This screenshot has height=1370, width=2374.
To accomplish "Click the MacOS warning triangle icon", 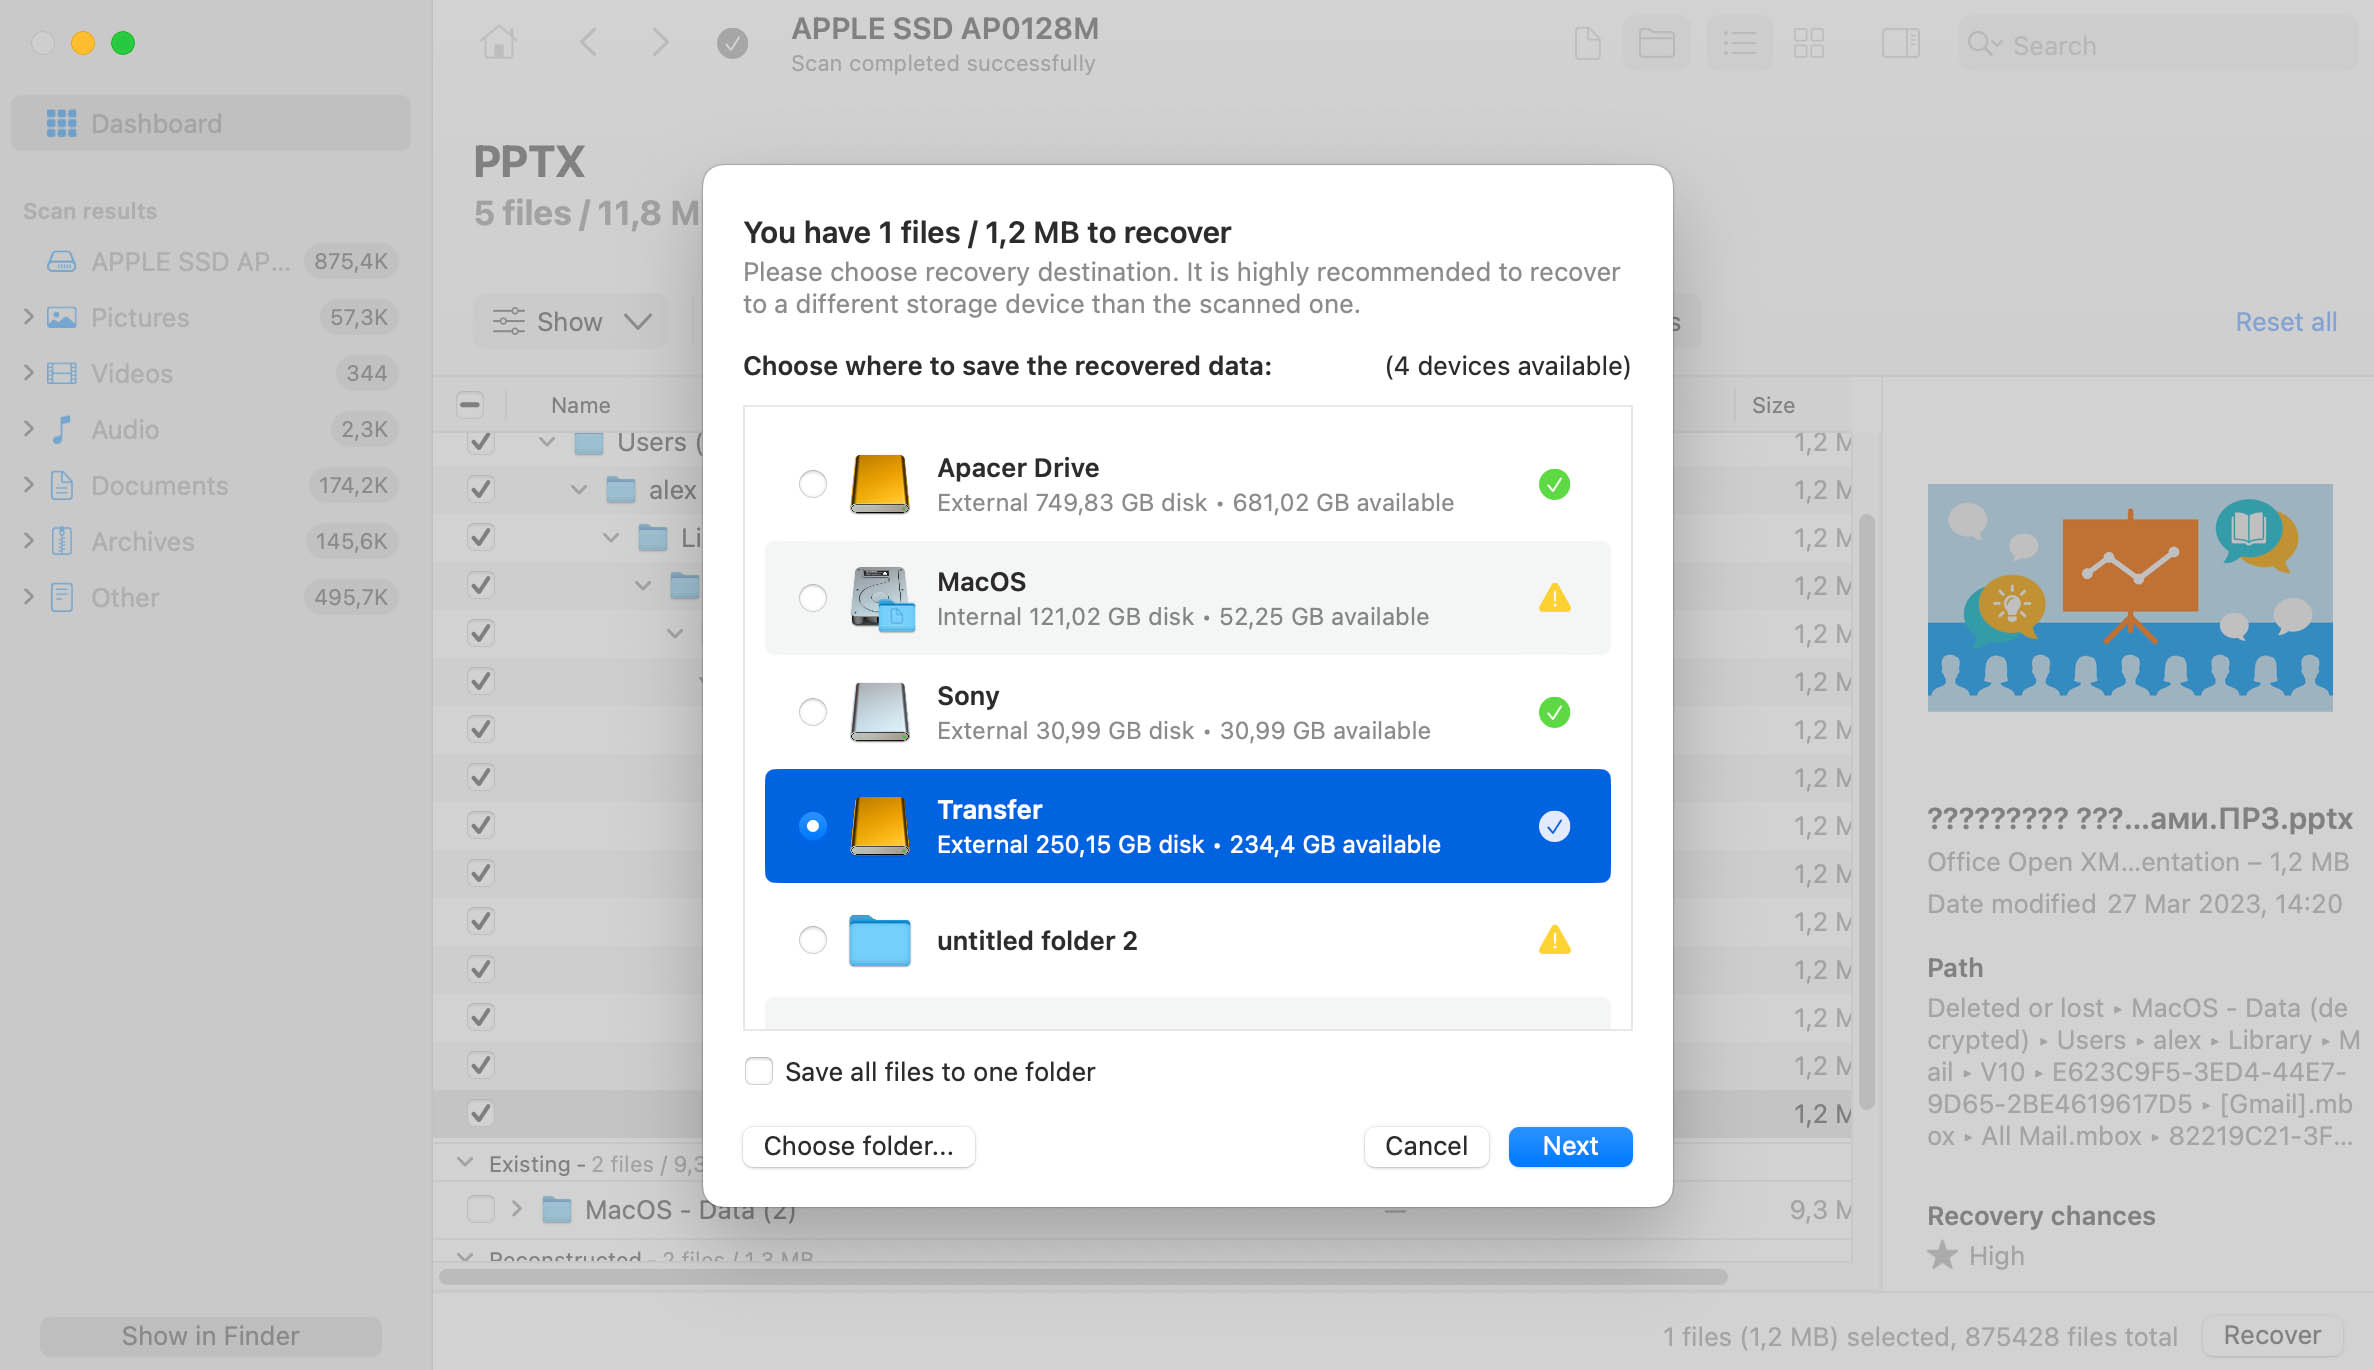I will 1554,598.
